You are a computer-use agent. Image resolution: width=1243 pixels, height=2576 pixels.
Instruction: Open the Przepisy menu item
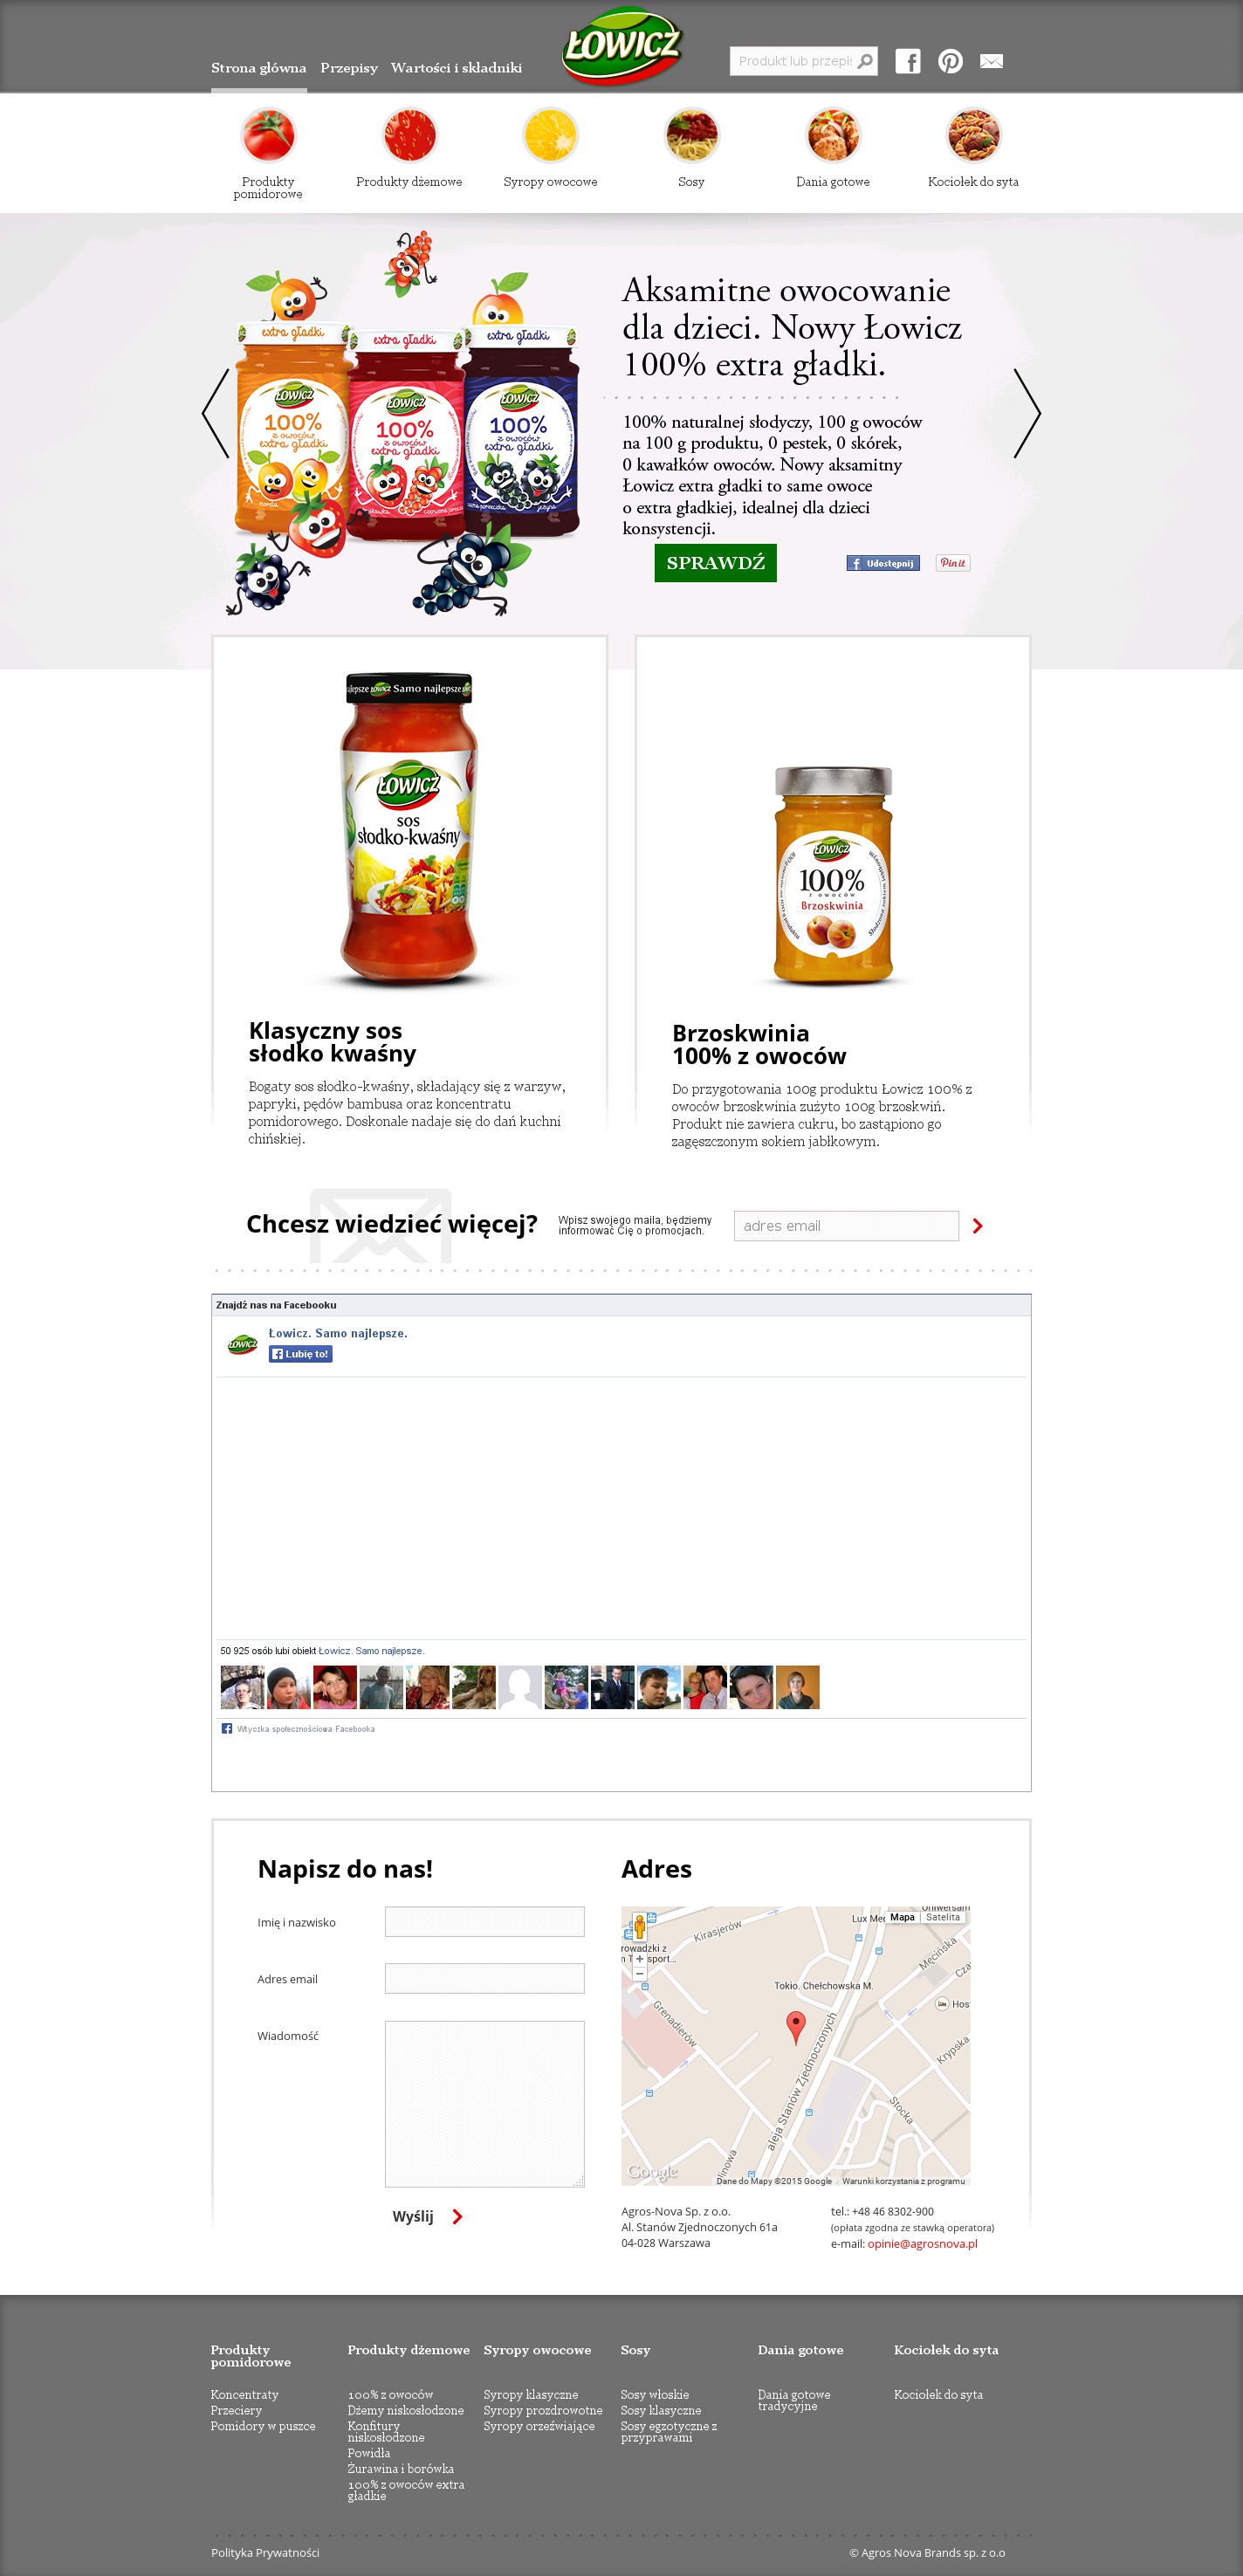tap(349, 68)
